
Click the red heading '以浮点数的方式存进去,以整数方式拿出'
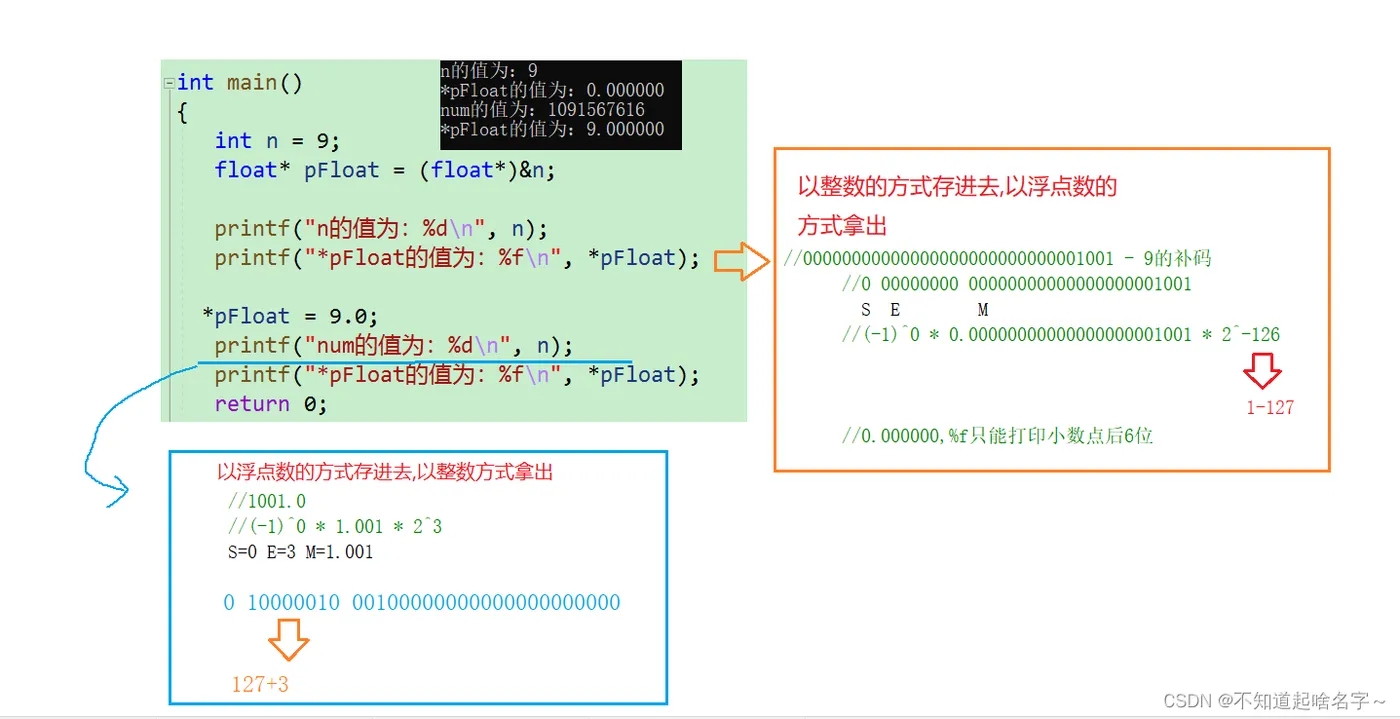[385, 472]
